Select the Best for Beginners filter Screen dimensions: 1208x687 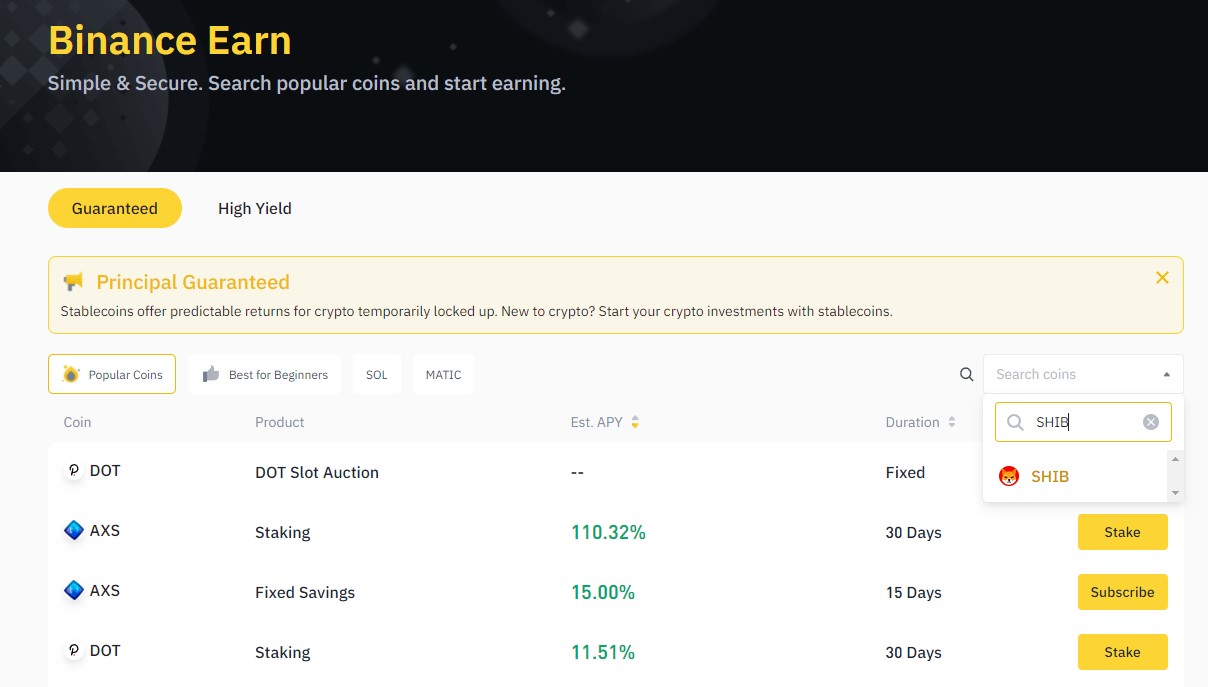(264, 374)
